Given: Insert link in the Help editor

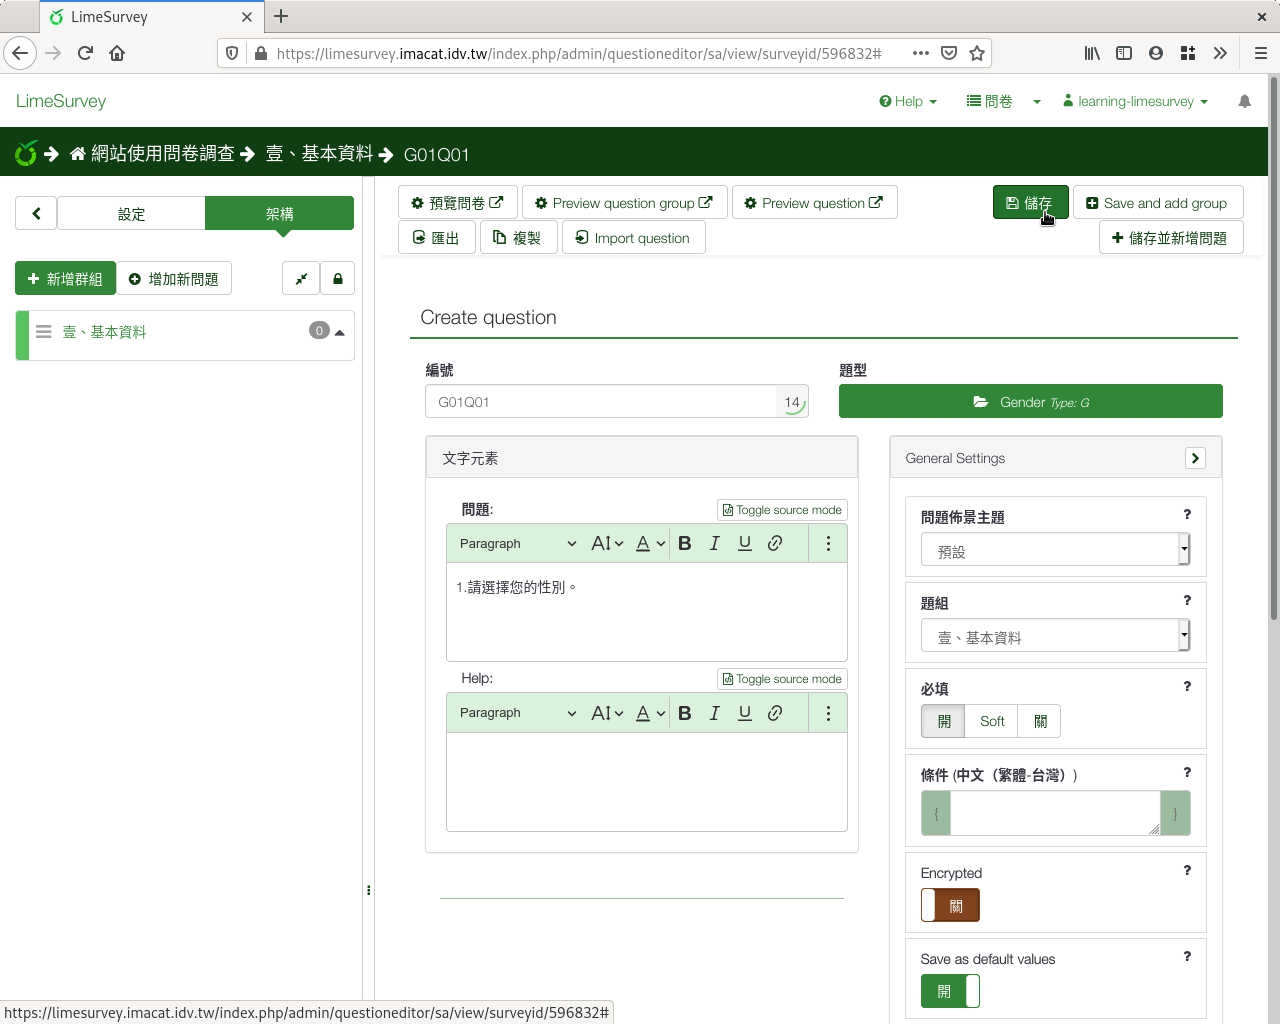Looking at the screenshot, I should pos(775,713).
